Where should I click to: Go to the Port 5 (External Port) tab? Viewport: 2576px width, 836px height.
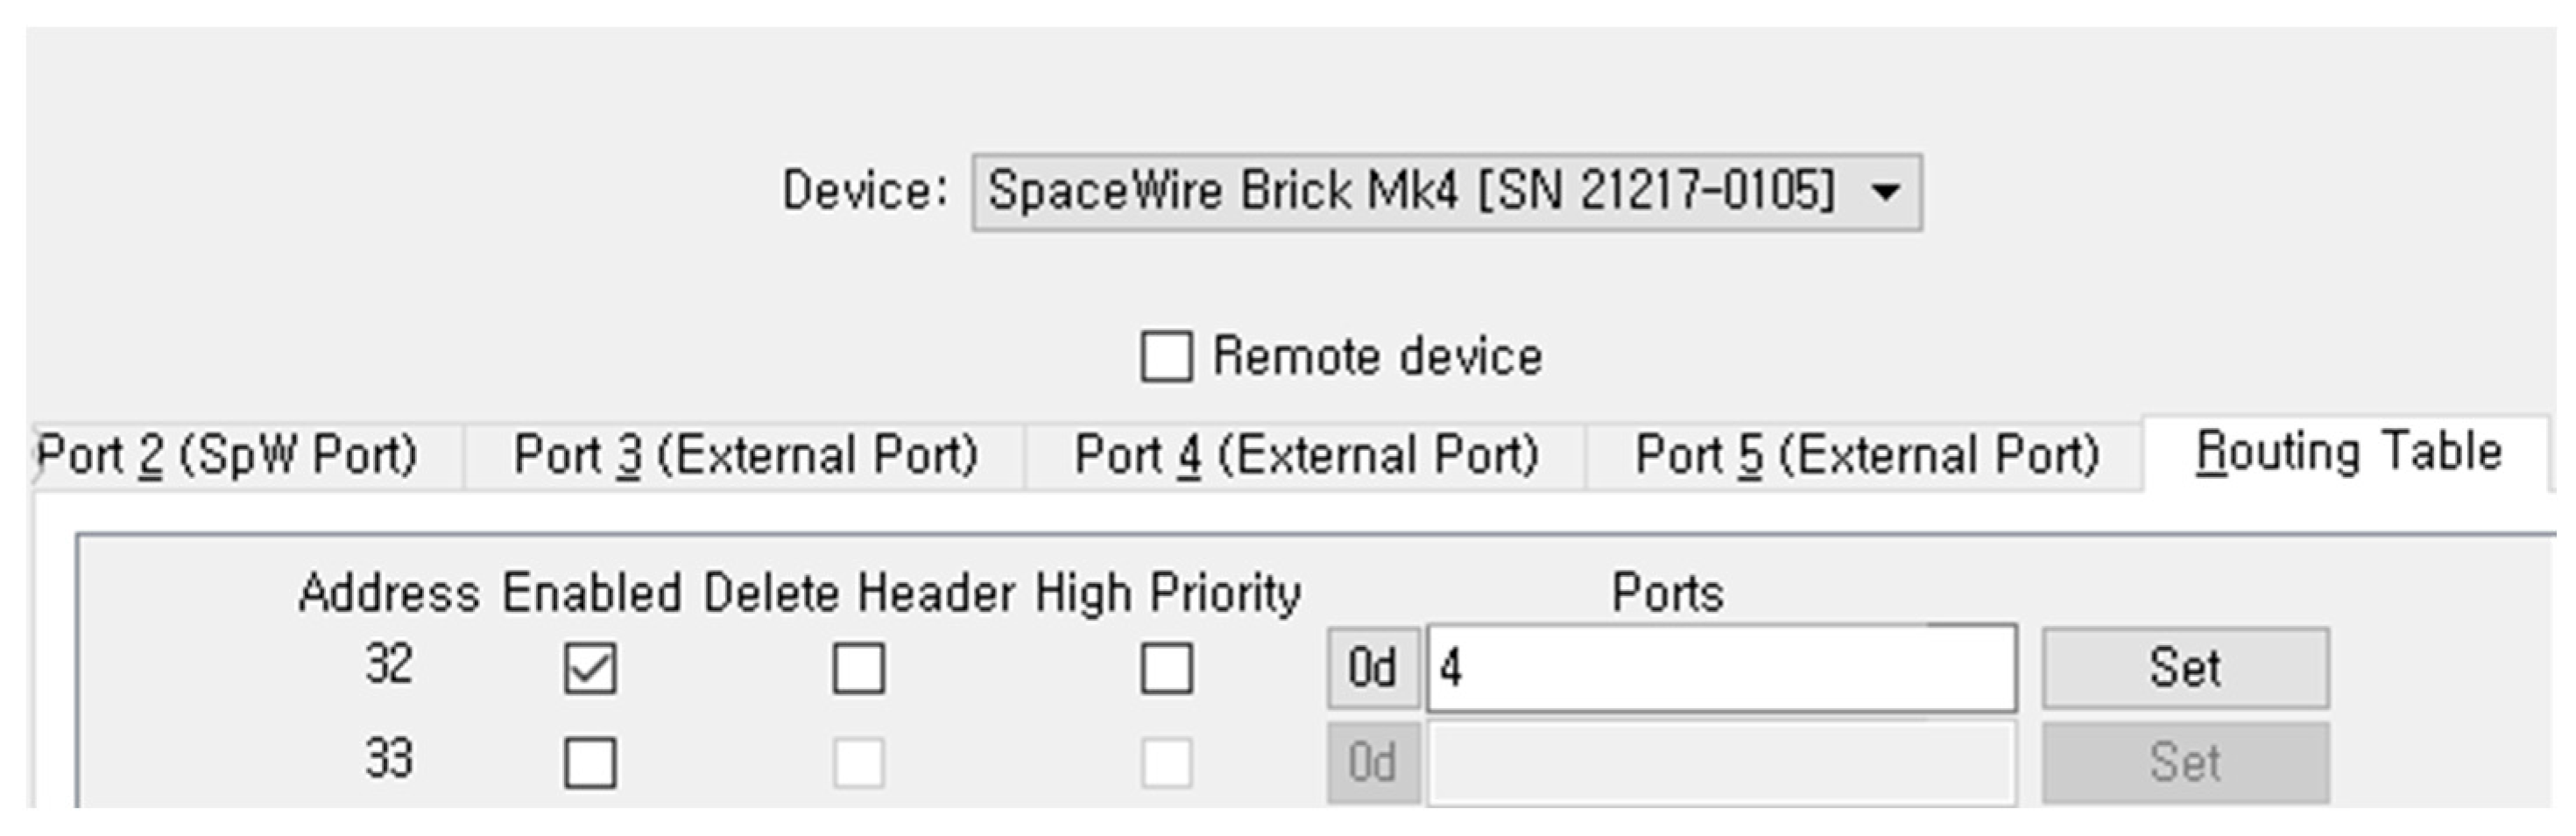[x=1866, y=455]
